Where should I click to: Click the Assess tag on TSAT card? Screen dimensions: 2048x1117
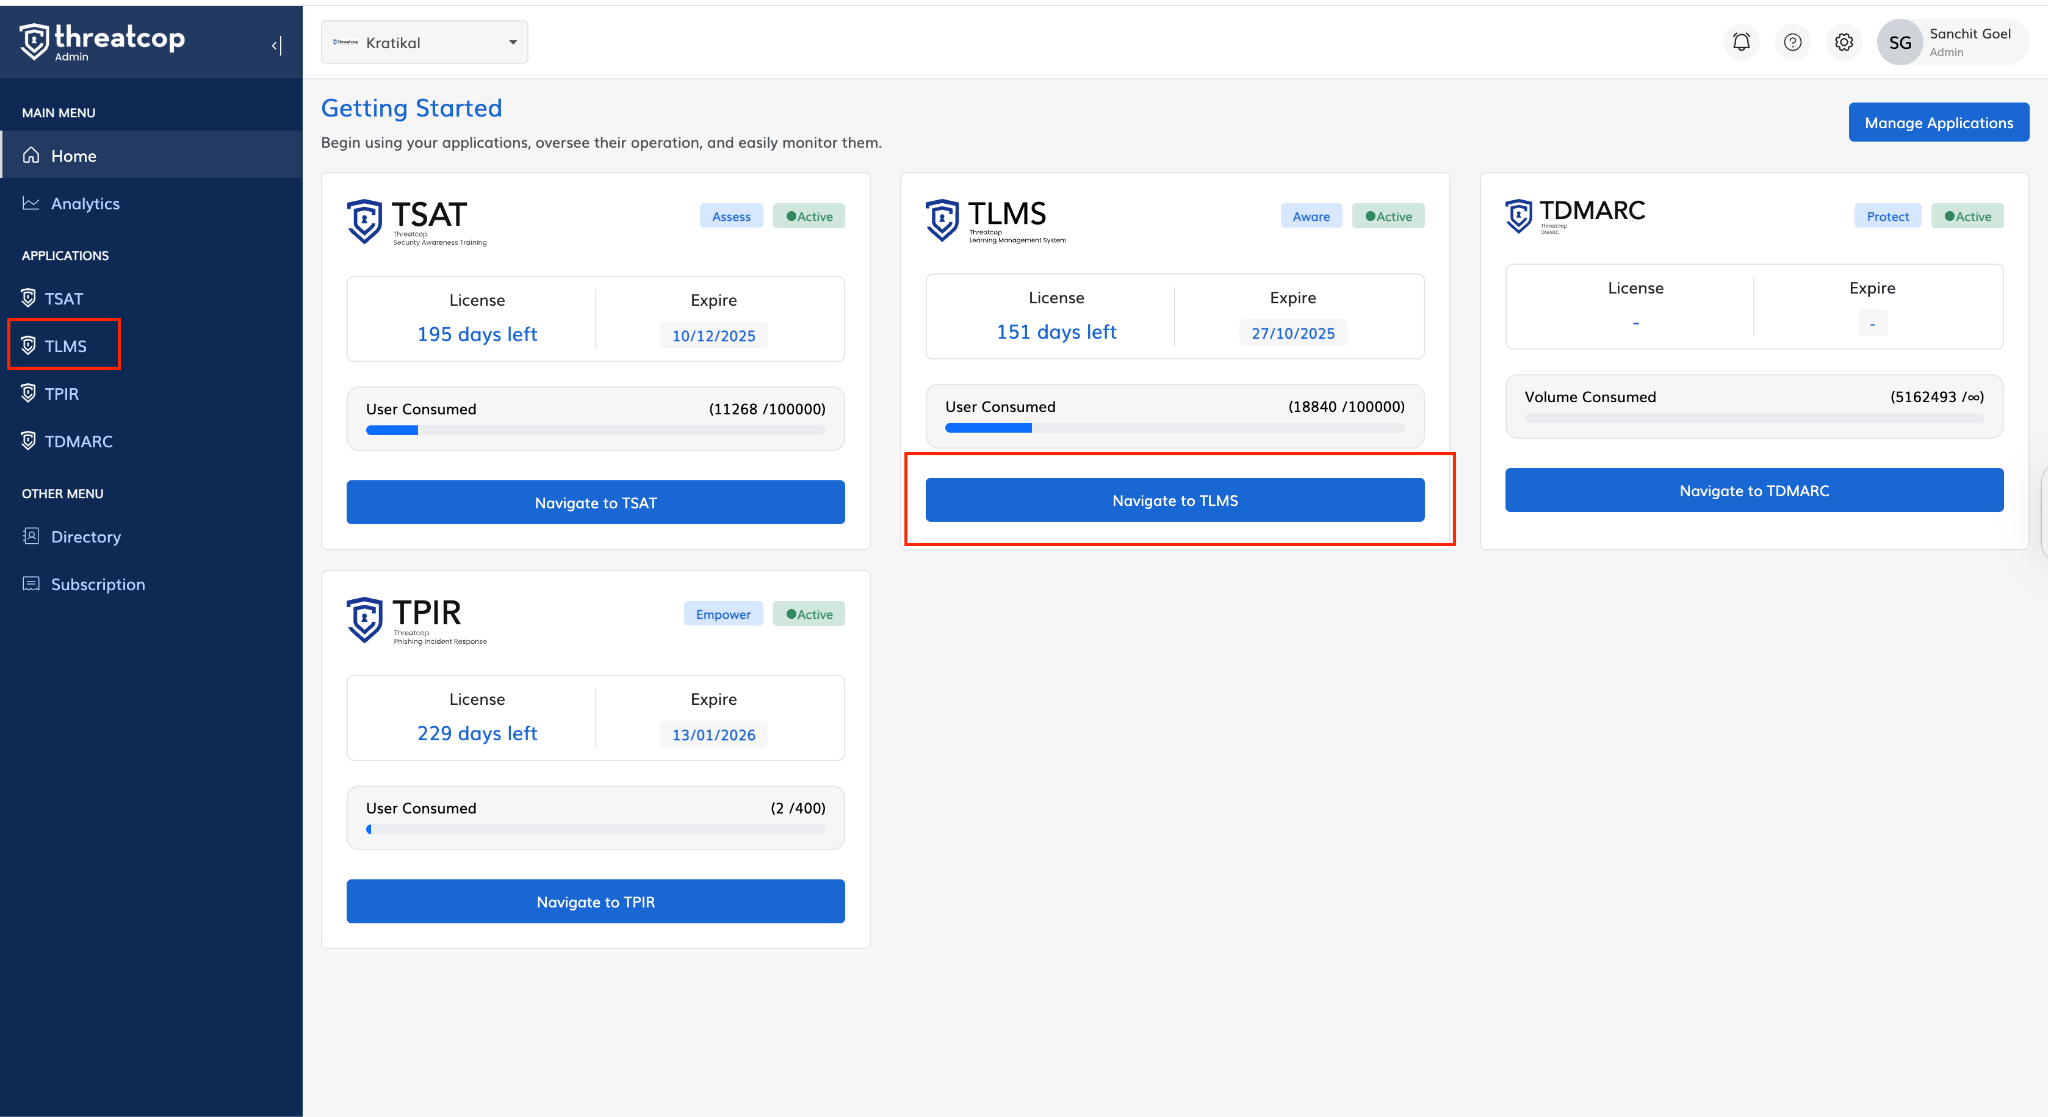click(x=731, y=216)
